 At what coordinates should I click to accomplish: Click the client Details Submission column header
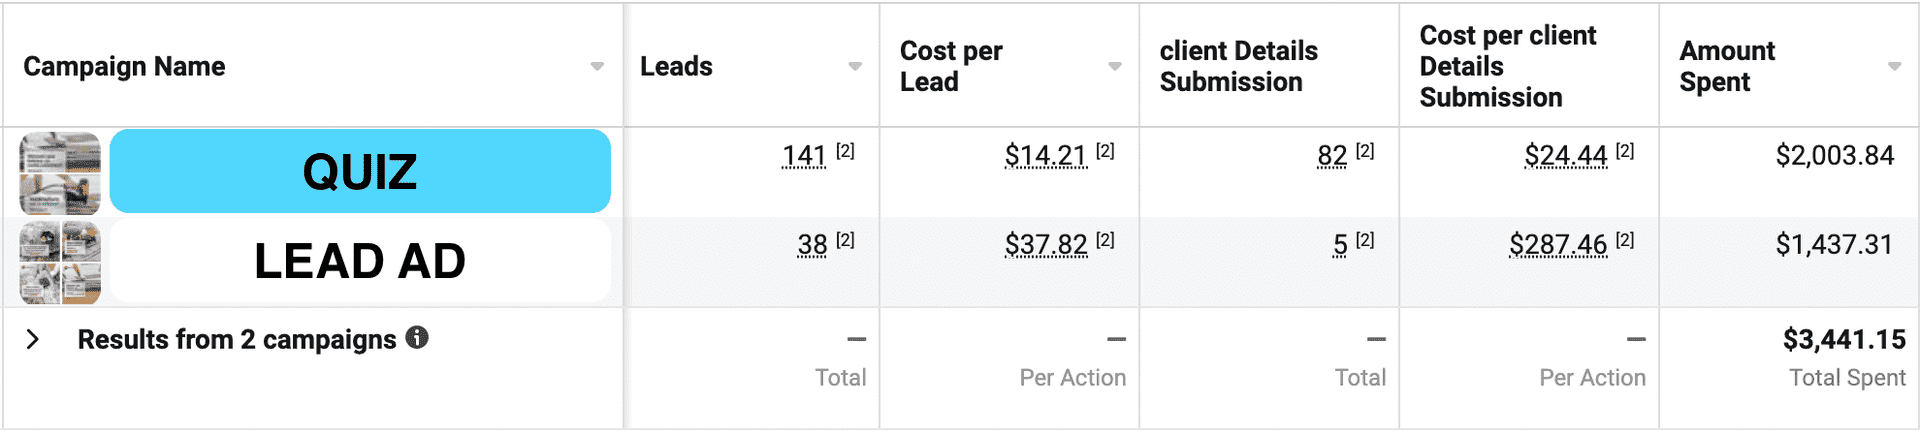(1238, 66)
